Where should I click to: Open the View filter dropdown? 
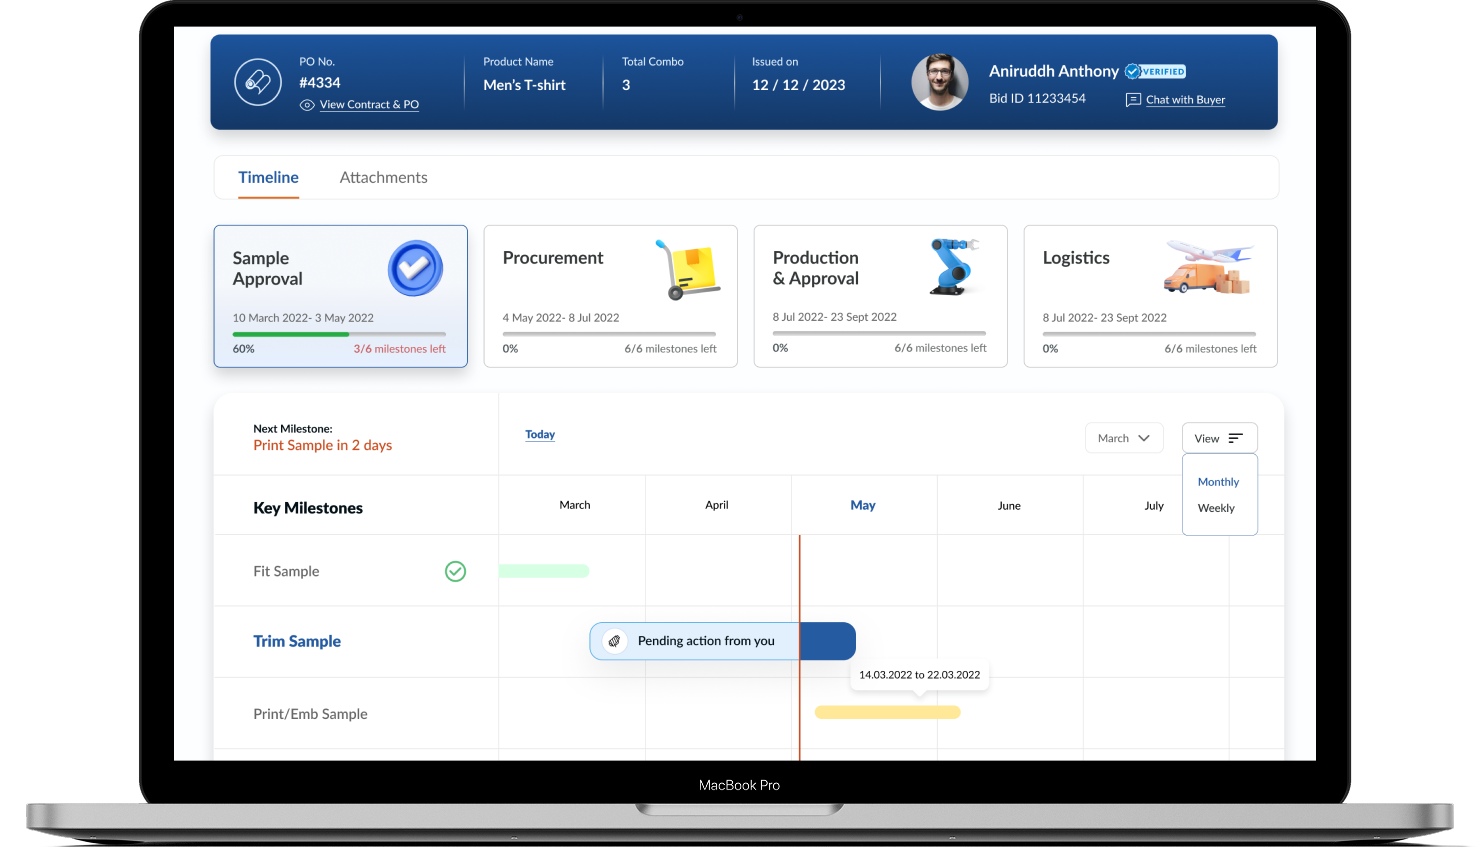coord(1219,437)
